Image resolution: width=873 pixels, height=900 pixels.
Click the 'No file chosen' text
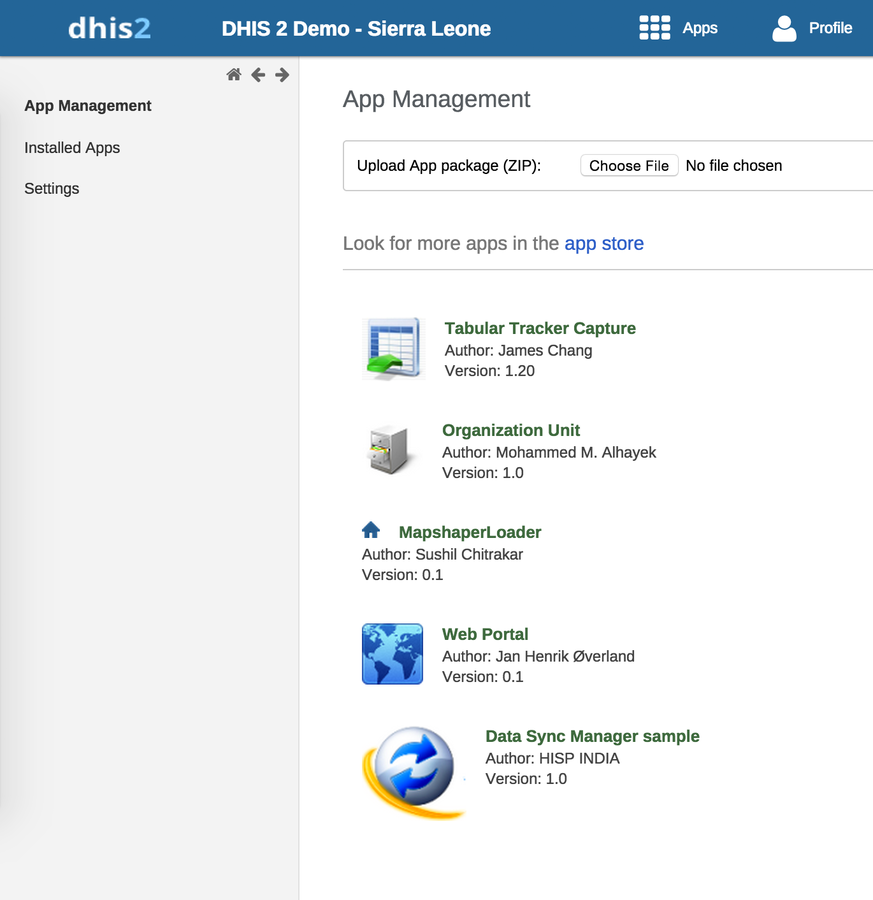(734, 166)
